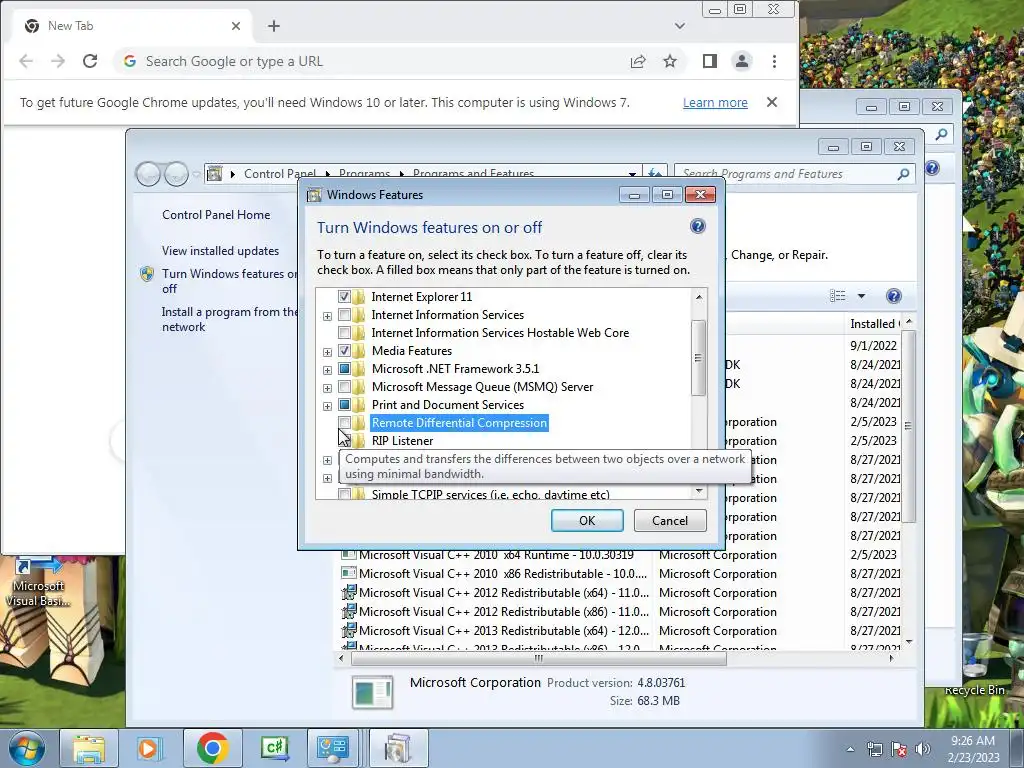Viewport: 1024px width, 768px height.
Task: Open Chrome profile avatar icon
Action: tap(742, 61)
